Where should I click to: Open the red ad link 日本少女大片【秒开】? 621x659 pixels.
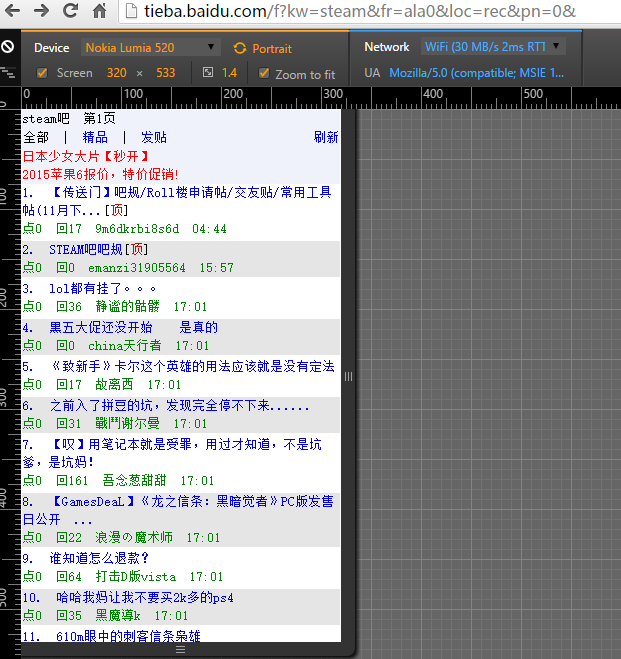86,156
